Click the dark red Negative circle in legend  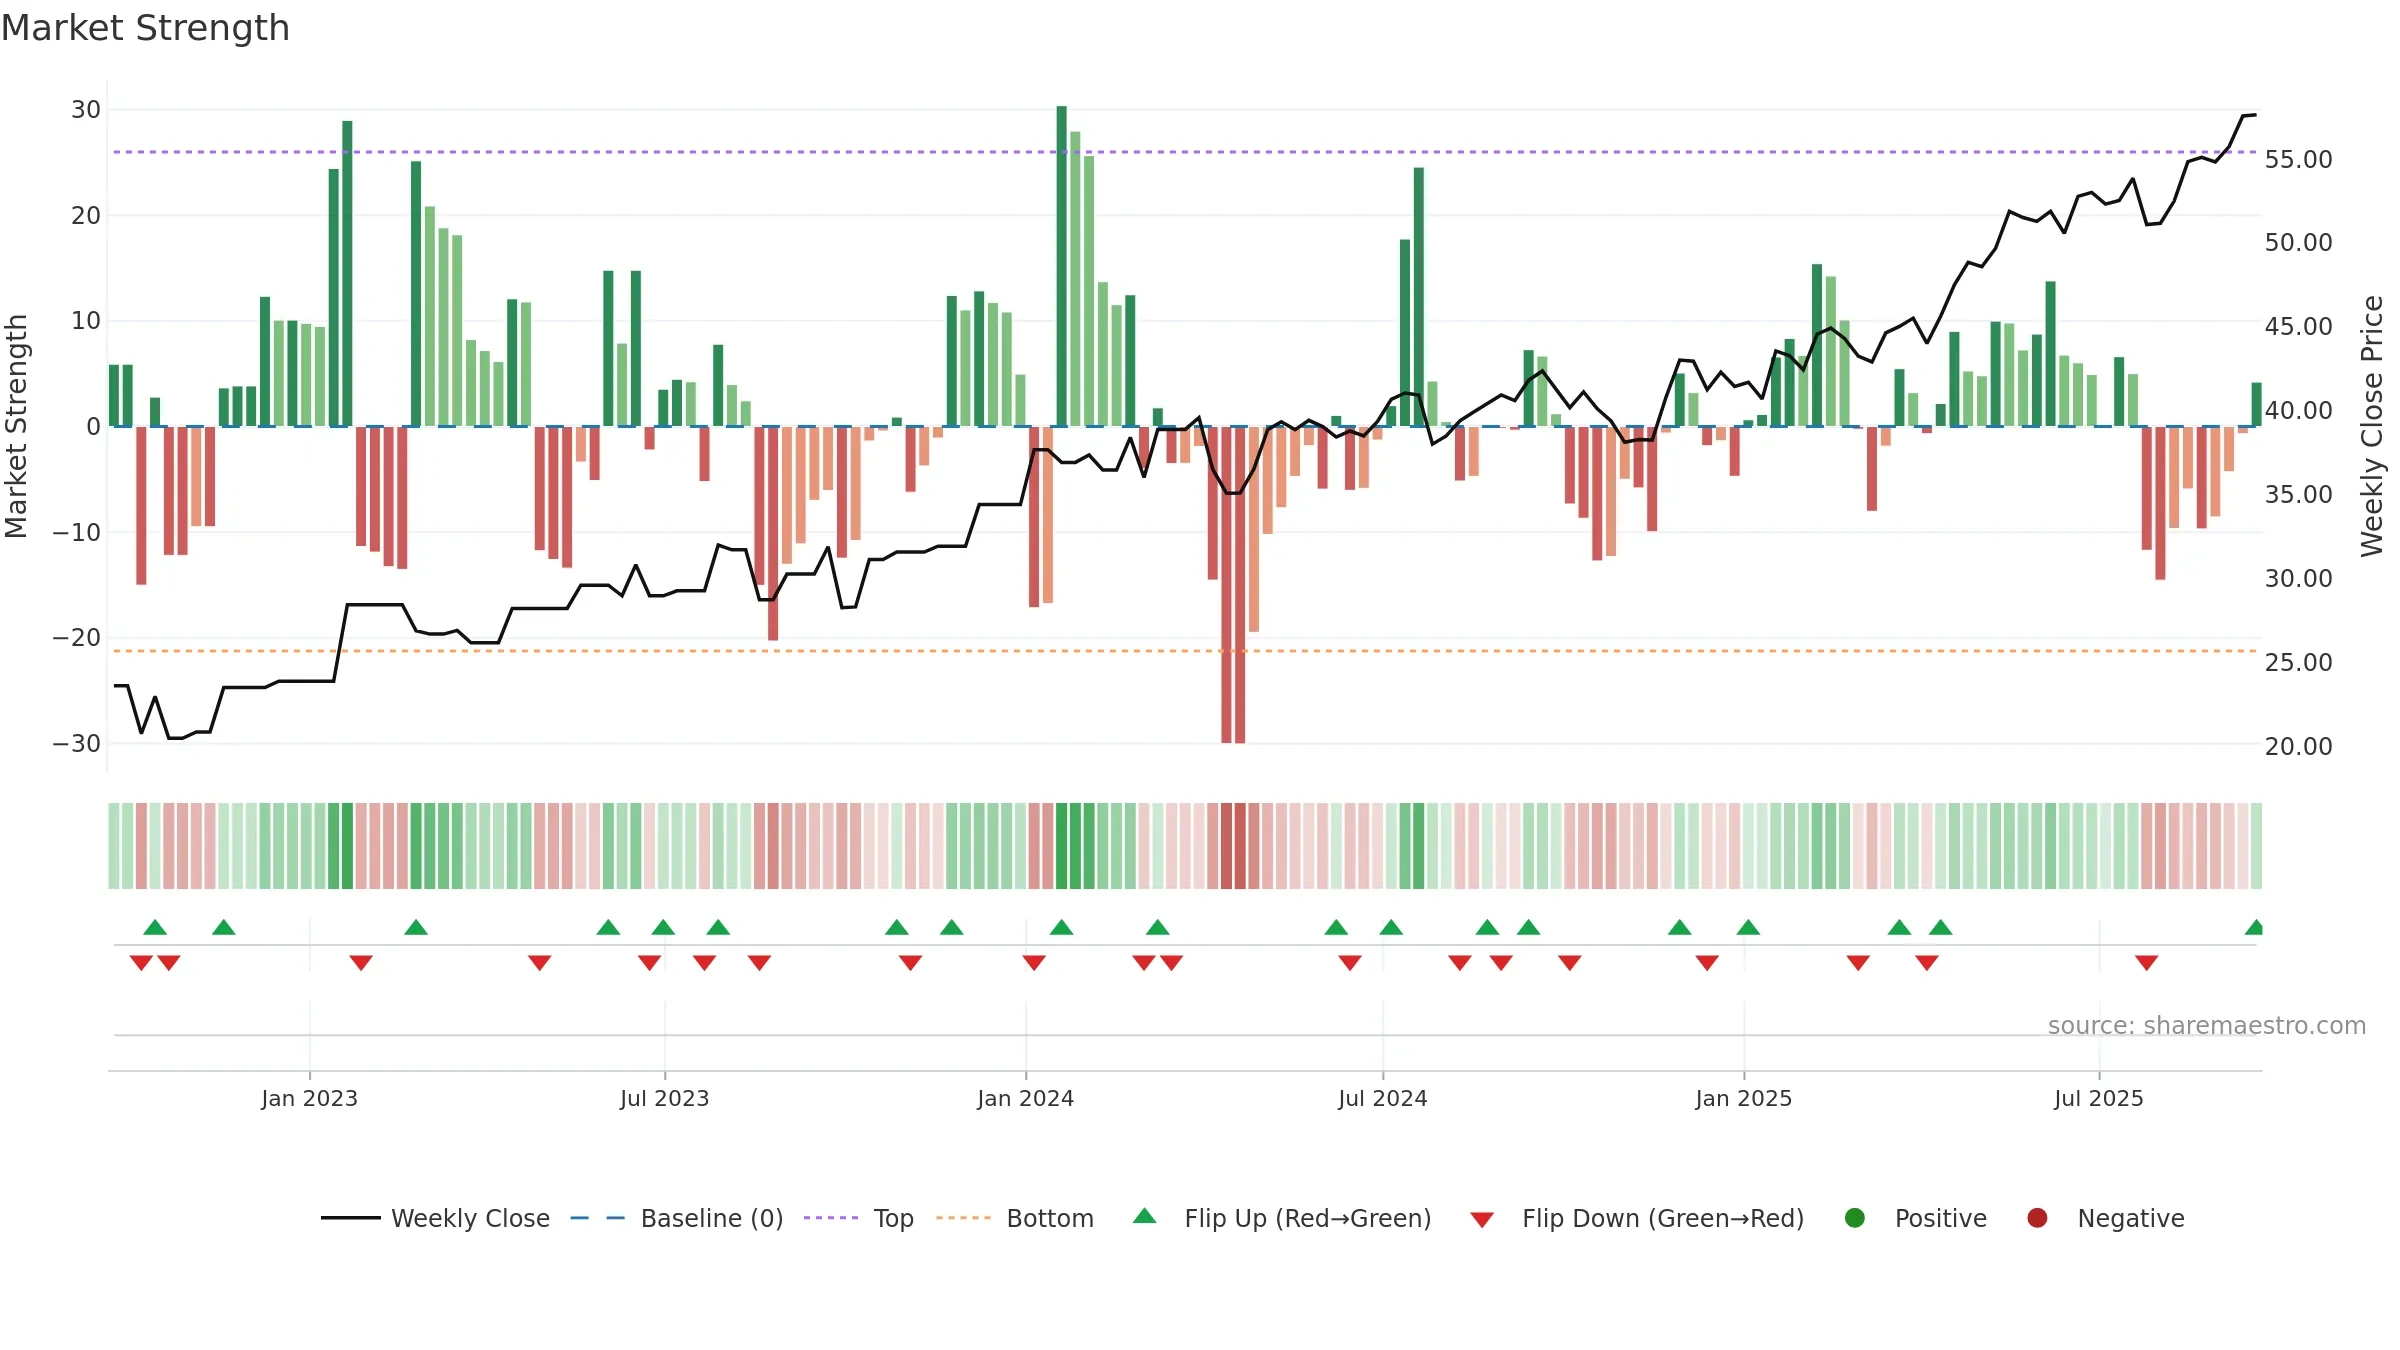coord(2037,1218)
